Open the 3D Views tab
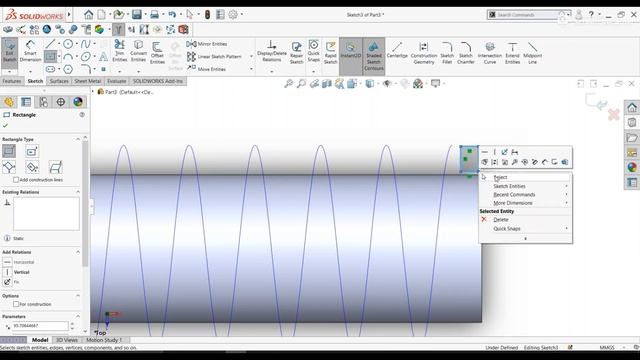Screen dimensions: 640x360 click(67, 340)
